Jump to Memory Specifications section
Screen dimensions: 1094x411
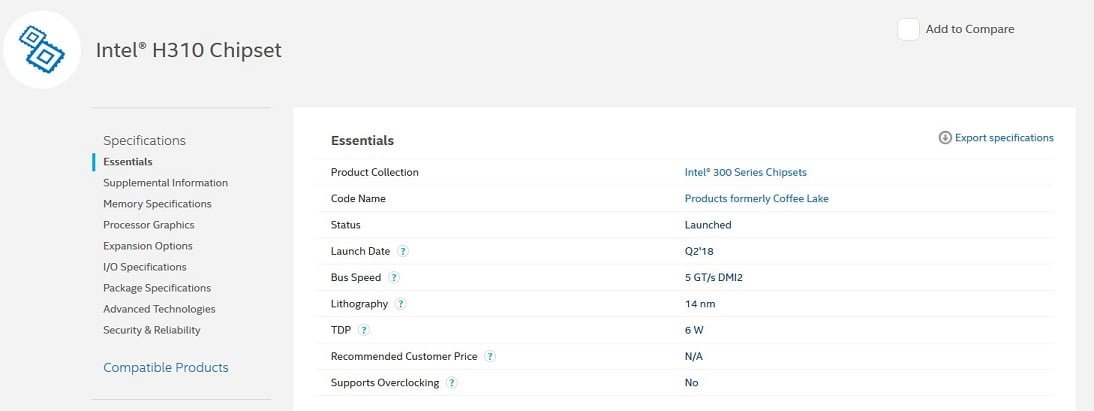point(157,204)
